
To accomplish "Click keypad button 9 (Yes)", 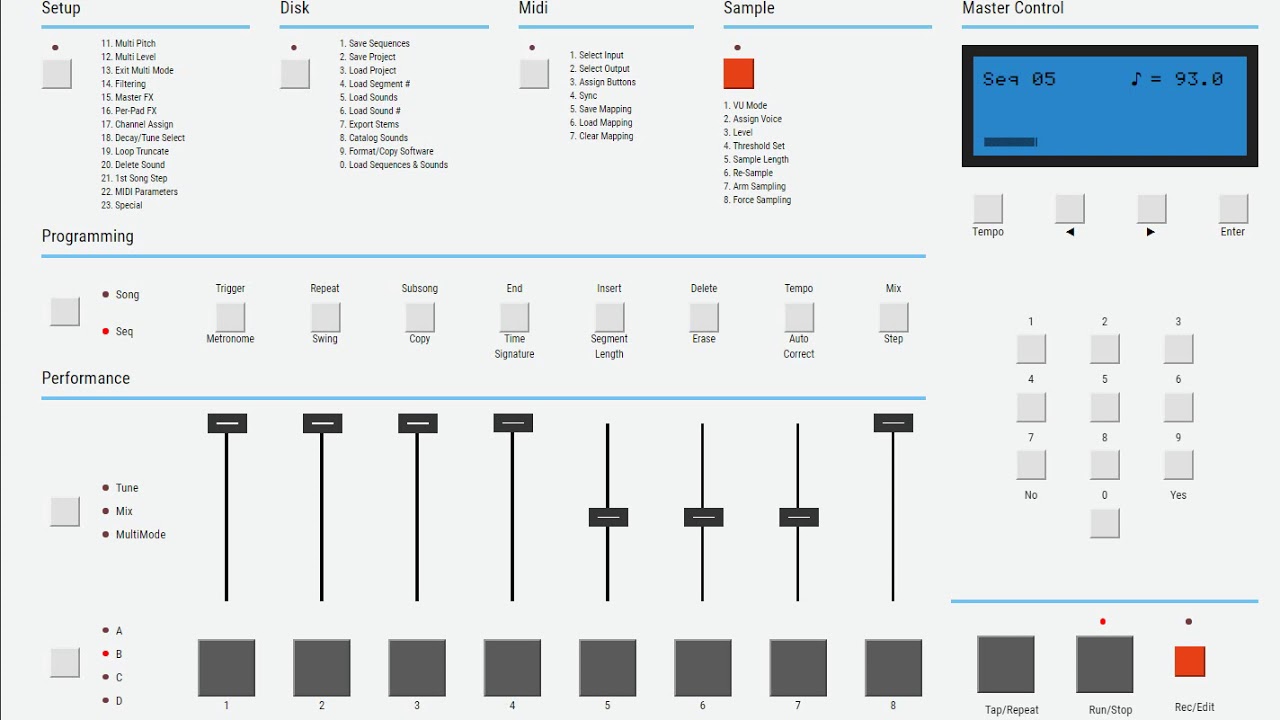I will pos(1179,465).
